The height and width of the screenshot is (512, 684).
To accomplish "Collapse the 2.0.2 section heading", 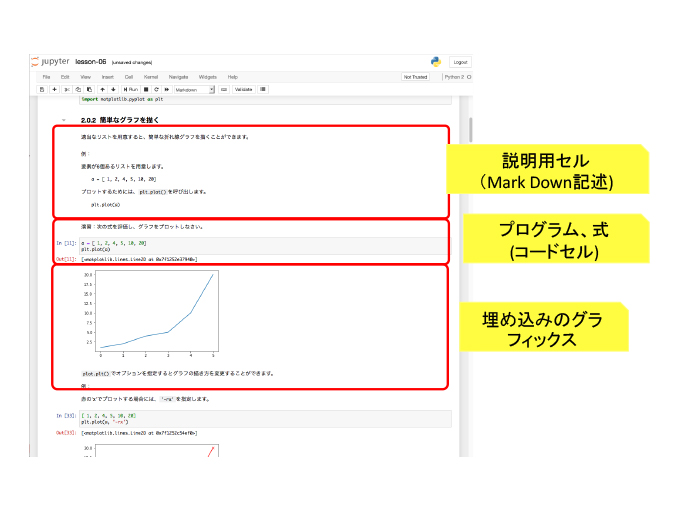I will [63, 120].
